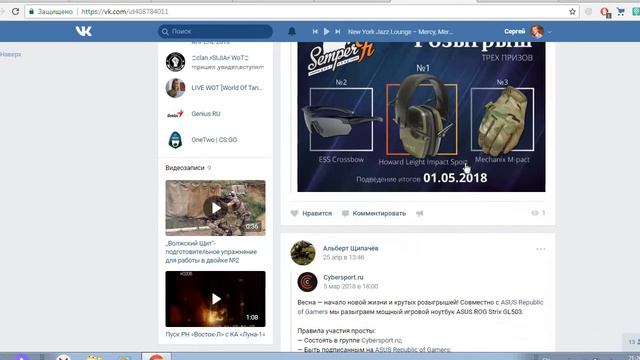Open the LIVE WOT group link
The image size is (640, 360).
(227, 88)
